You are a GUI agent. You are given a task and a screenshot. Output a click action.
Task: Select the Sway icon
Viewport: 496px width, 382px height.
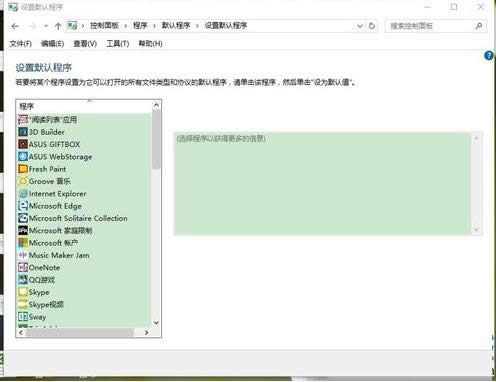pyautogui.click(x=23, y=317)
